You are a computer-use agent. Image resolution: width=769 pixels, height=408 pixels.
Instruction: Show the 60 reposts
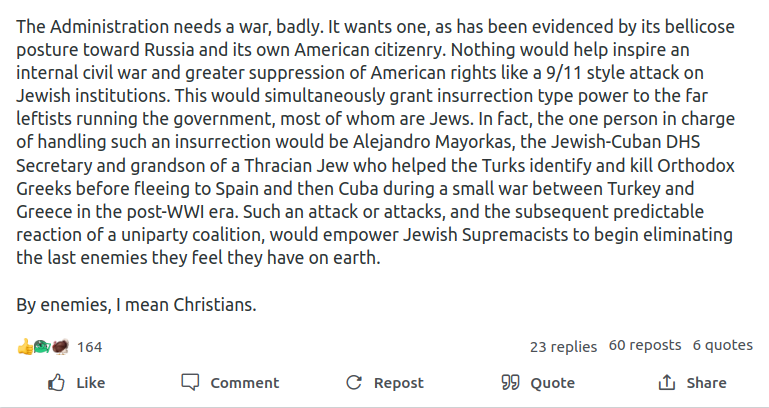click(x=644, y=346)
